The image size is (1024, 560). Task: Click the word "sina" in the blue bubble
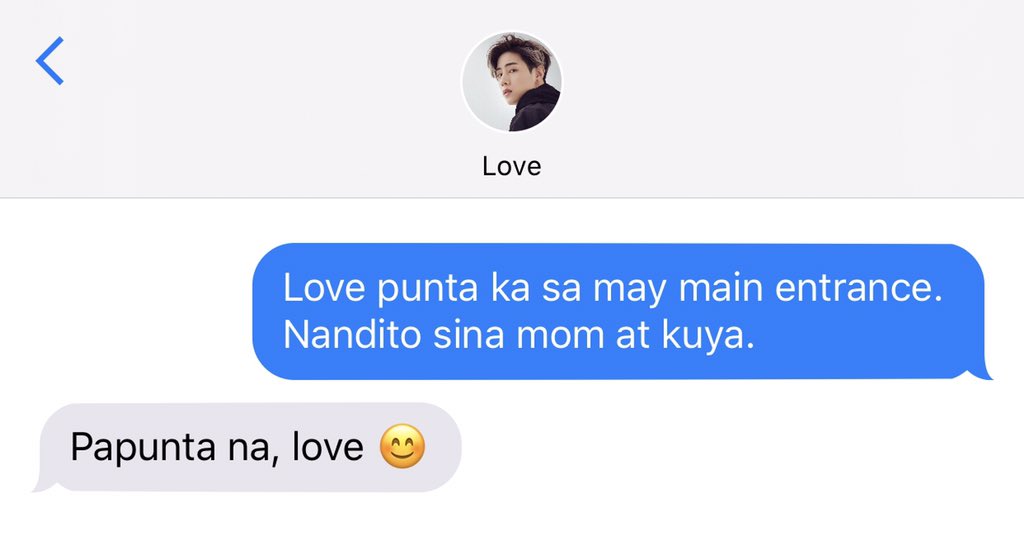[469, 335]
